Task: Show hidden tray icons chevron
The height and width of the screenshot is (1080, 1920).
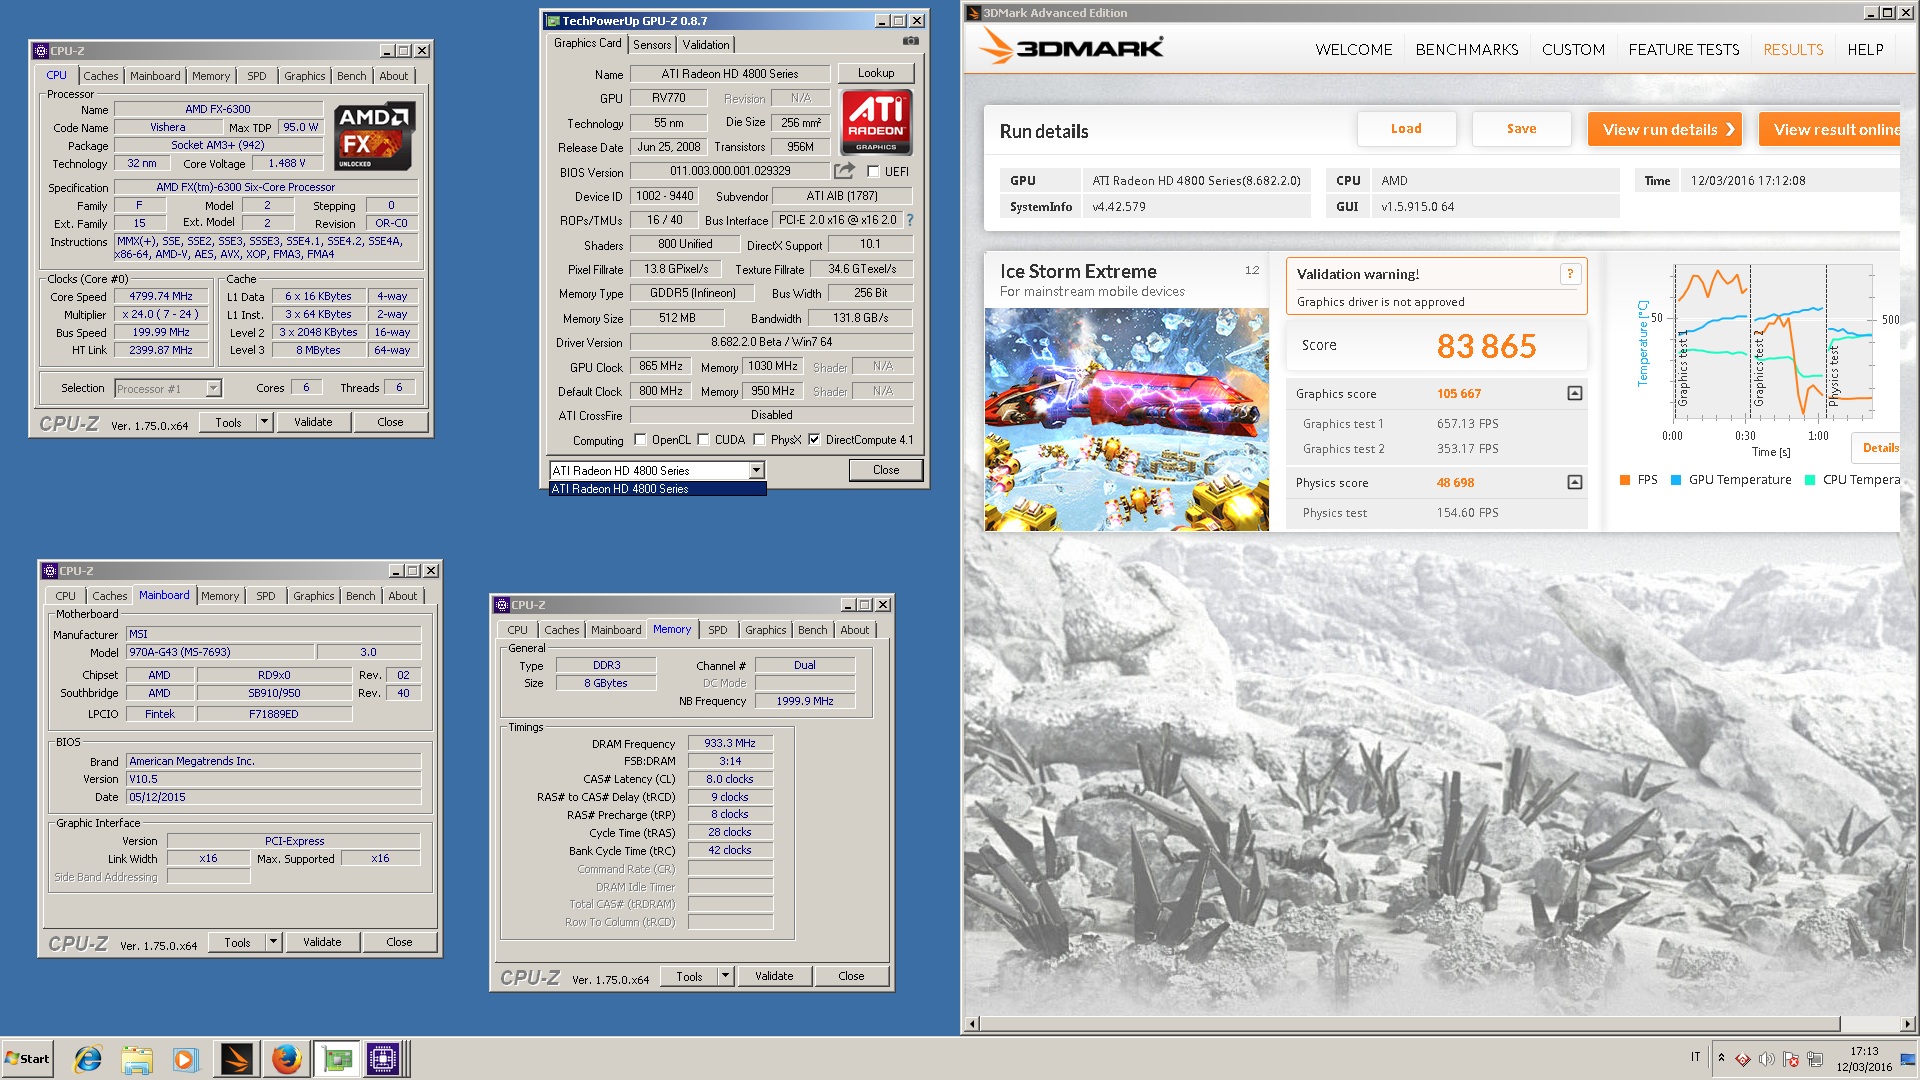Action: tap(1721, 1058)
